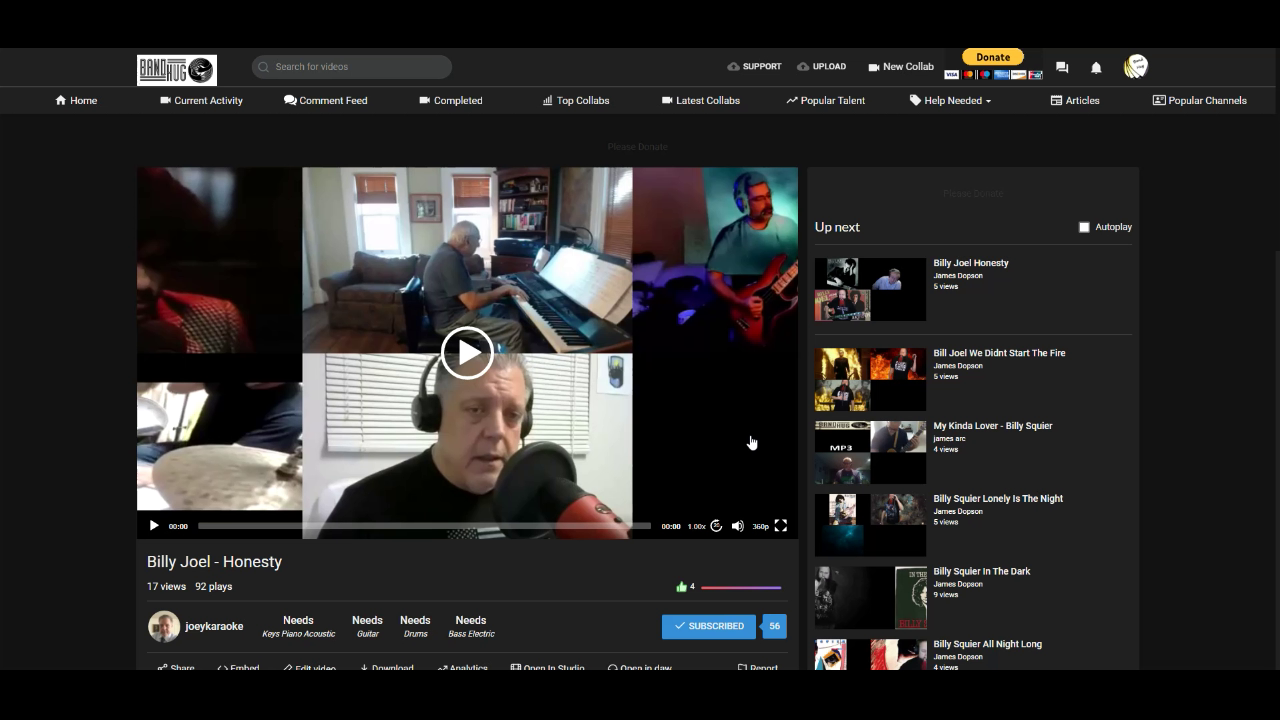Open the Billy Squier In The Dark thumbnail
Screen dimensions: 1280x720
870,598
